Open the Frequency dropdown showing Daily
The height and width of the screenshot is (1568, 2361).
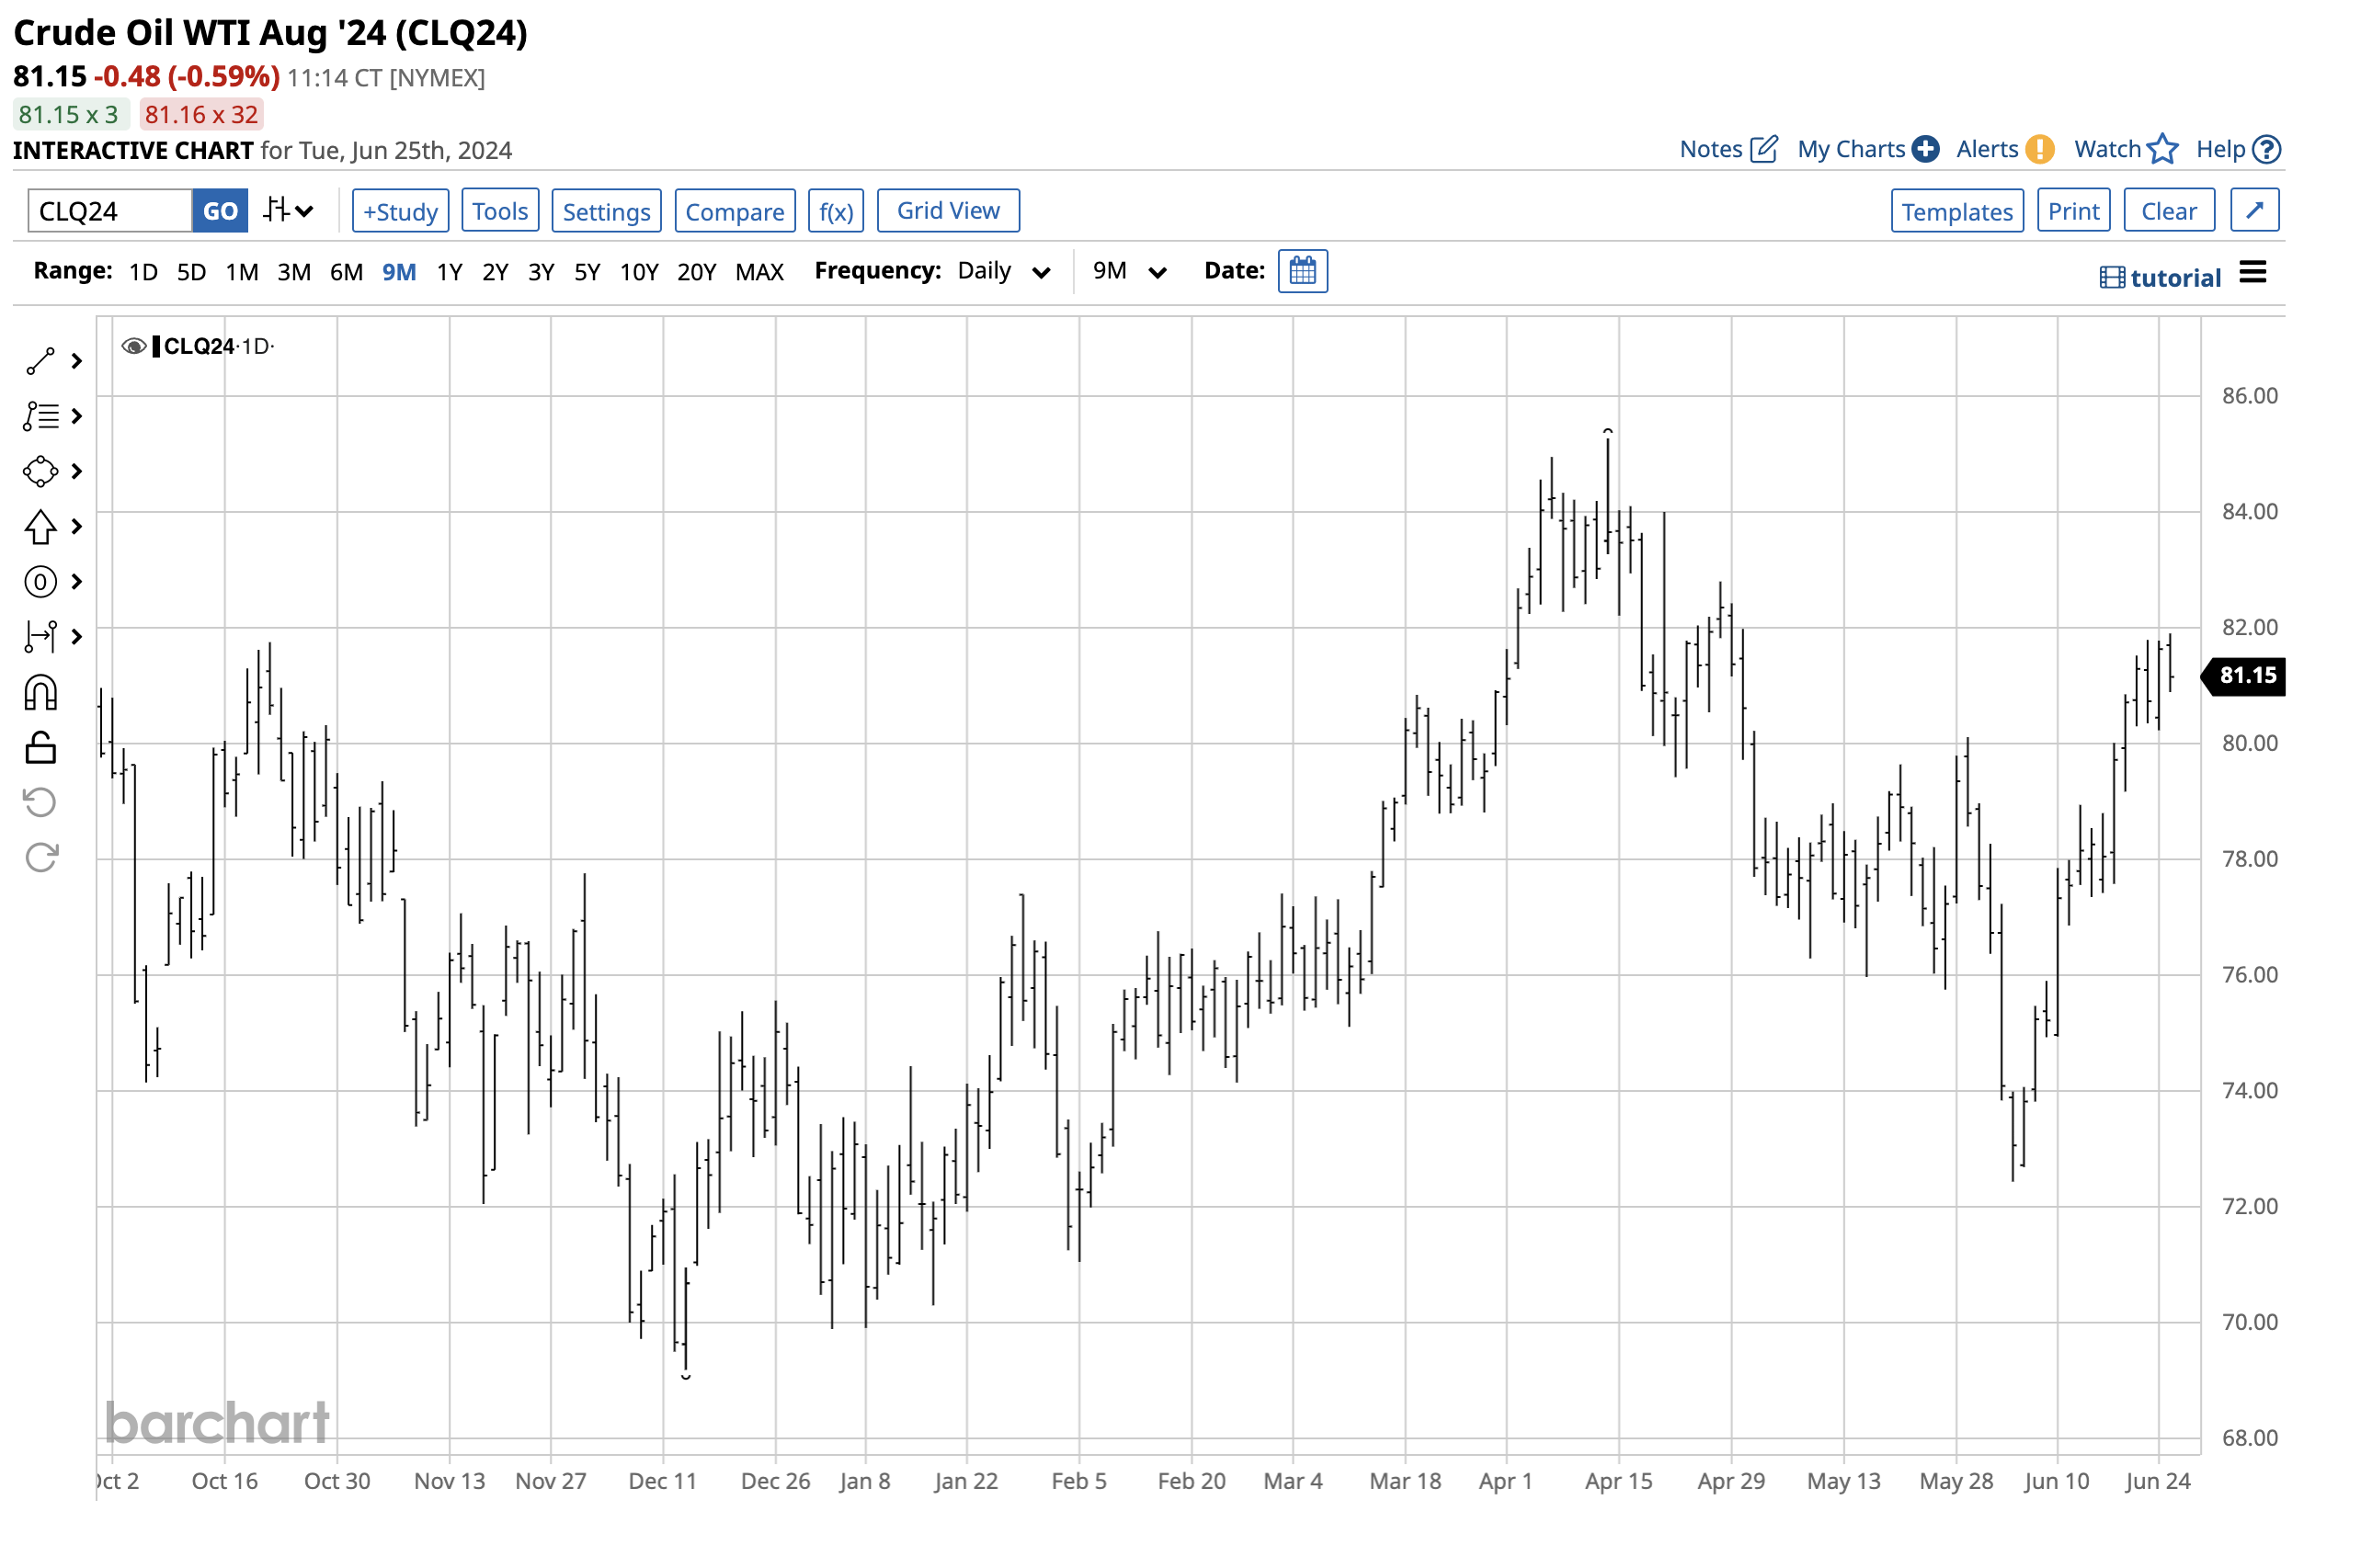tap(1003, 270)
